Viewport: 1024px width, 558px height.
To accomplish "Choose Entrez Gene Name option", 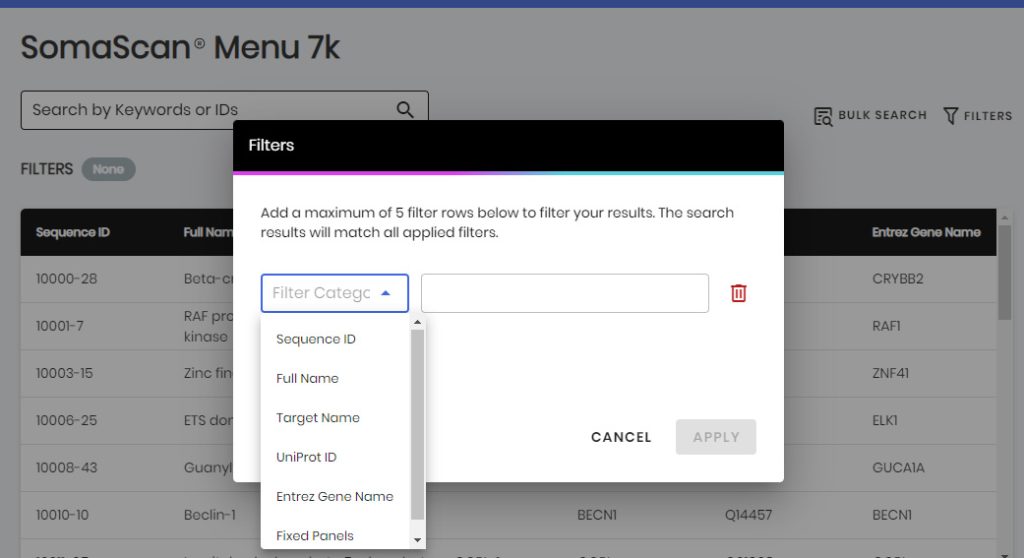I will pos(336,496).
